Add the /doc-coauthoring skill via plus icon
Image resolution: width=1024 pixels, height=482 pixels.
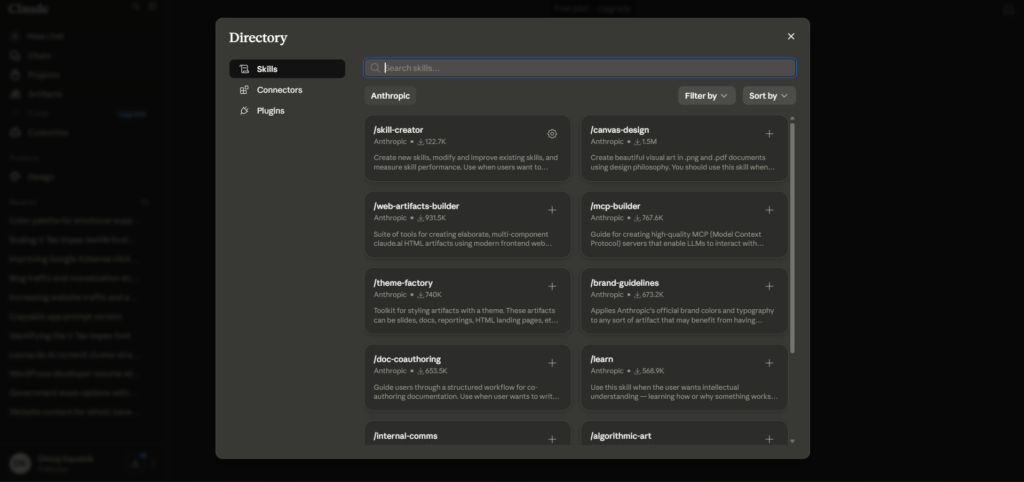tap(552, 363)
